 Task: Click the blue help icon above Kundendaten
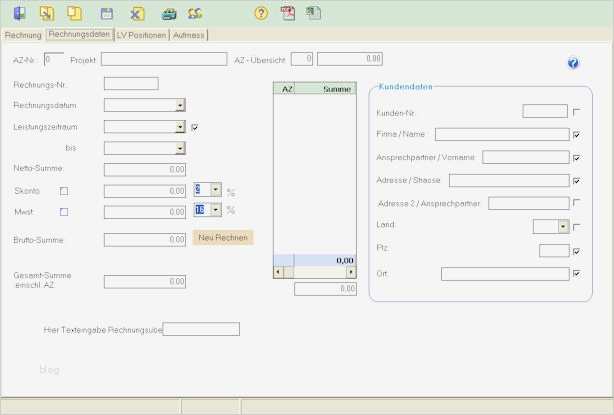(573, 63)
